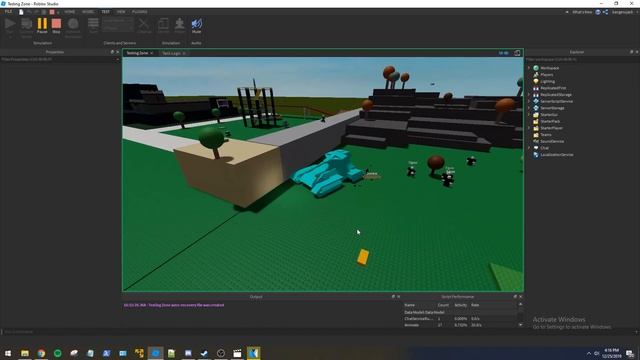Click the Name column header in Script Performance

click(x=409, y=305)
